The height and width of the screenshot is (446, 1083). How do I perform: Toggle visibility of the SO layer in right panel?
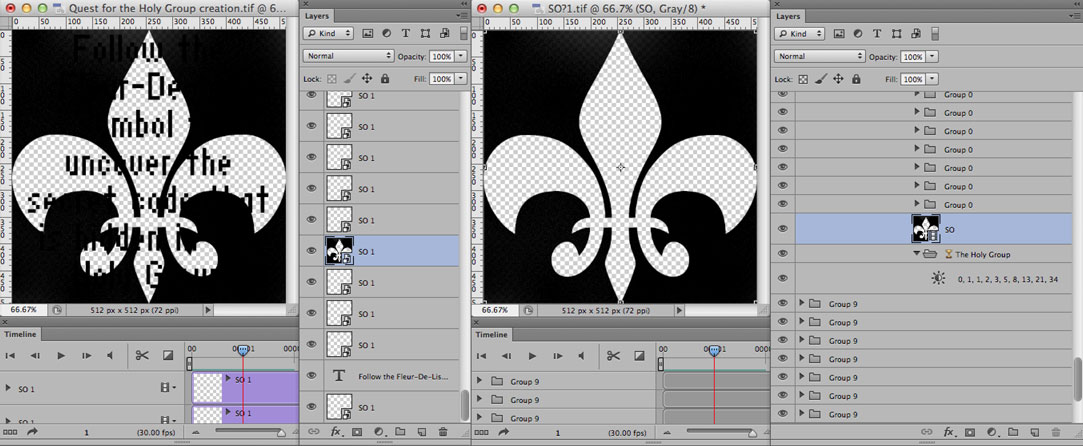point(782,229)
